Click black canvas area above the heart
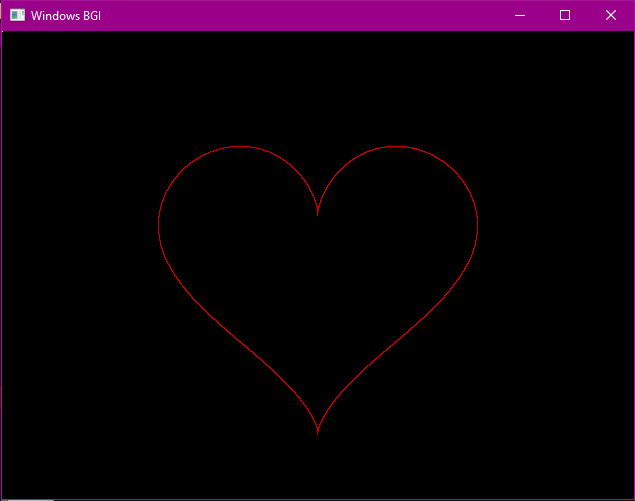The image size is (635, 501). click(318, 90)
